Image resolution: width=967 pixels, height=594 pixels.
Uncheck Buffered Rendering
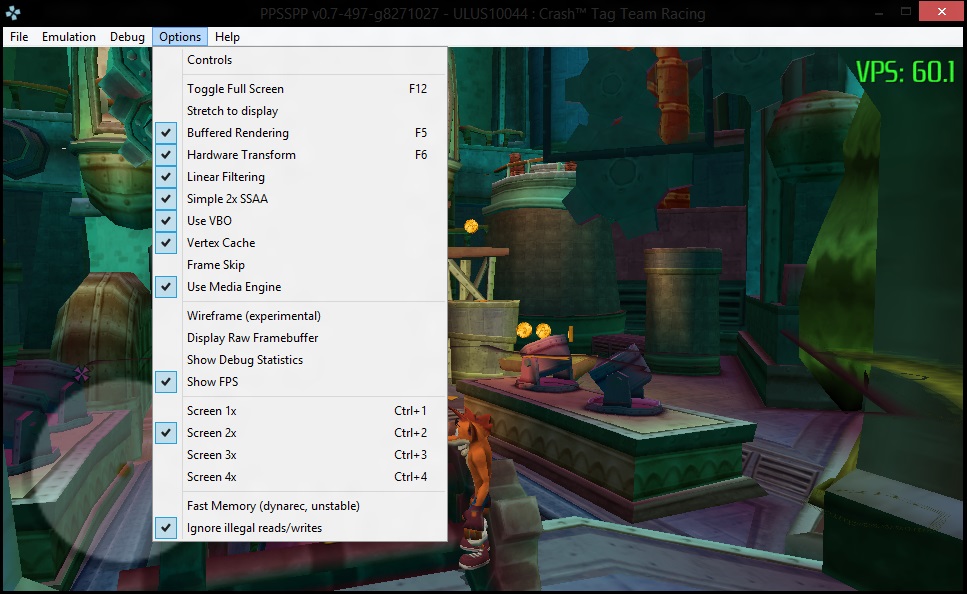point(237,133)
